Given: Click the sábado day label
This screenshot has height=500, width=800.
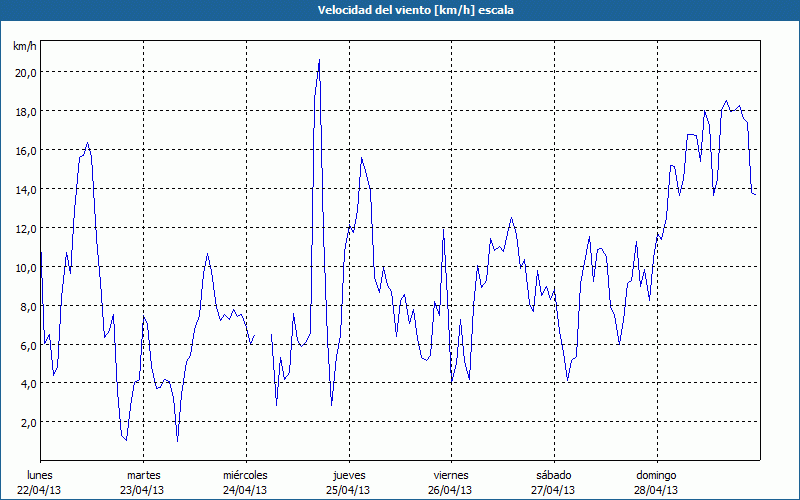Looking at the screenshot, I should 553,475.
